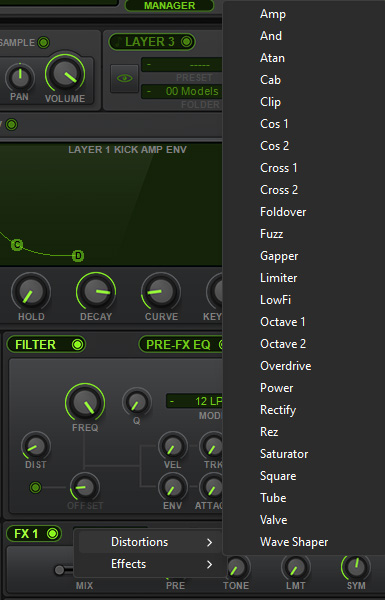The height and width of the screenshot is (600, 385).
Task: Click the SYM knob
Action: click(x=356, y=567)
